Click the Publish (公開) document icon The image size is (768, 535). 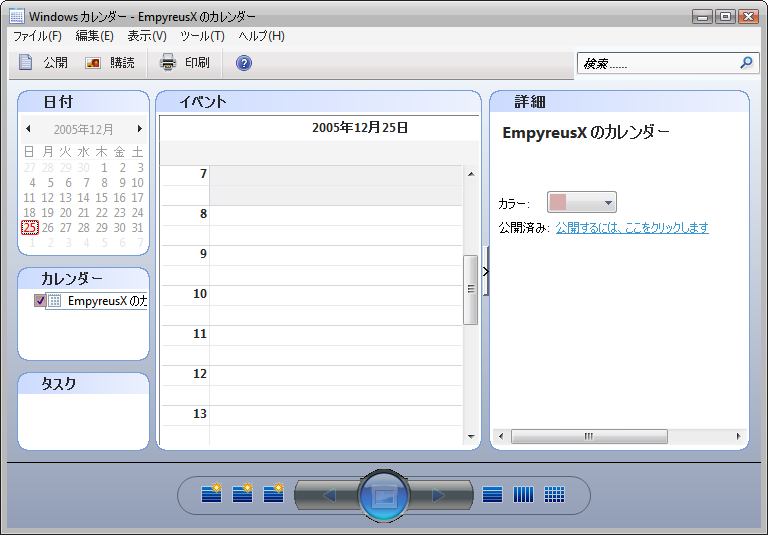[25, 62]
